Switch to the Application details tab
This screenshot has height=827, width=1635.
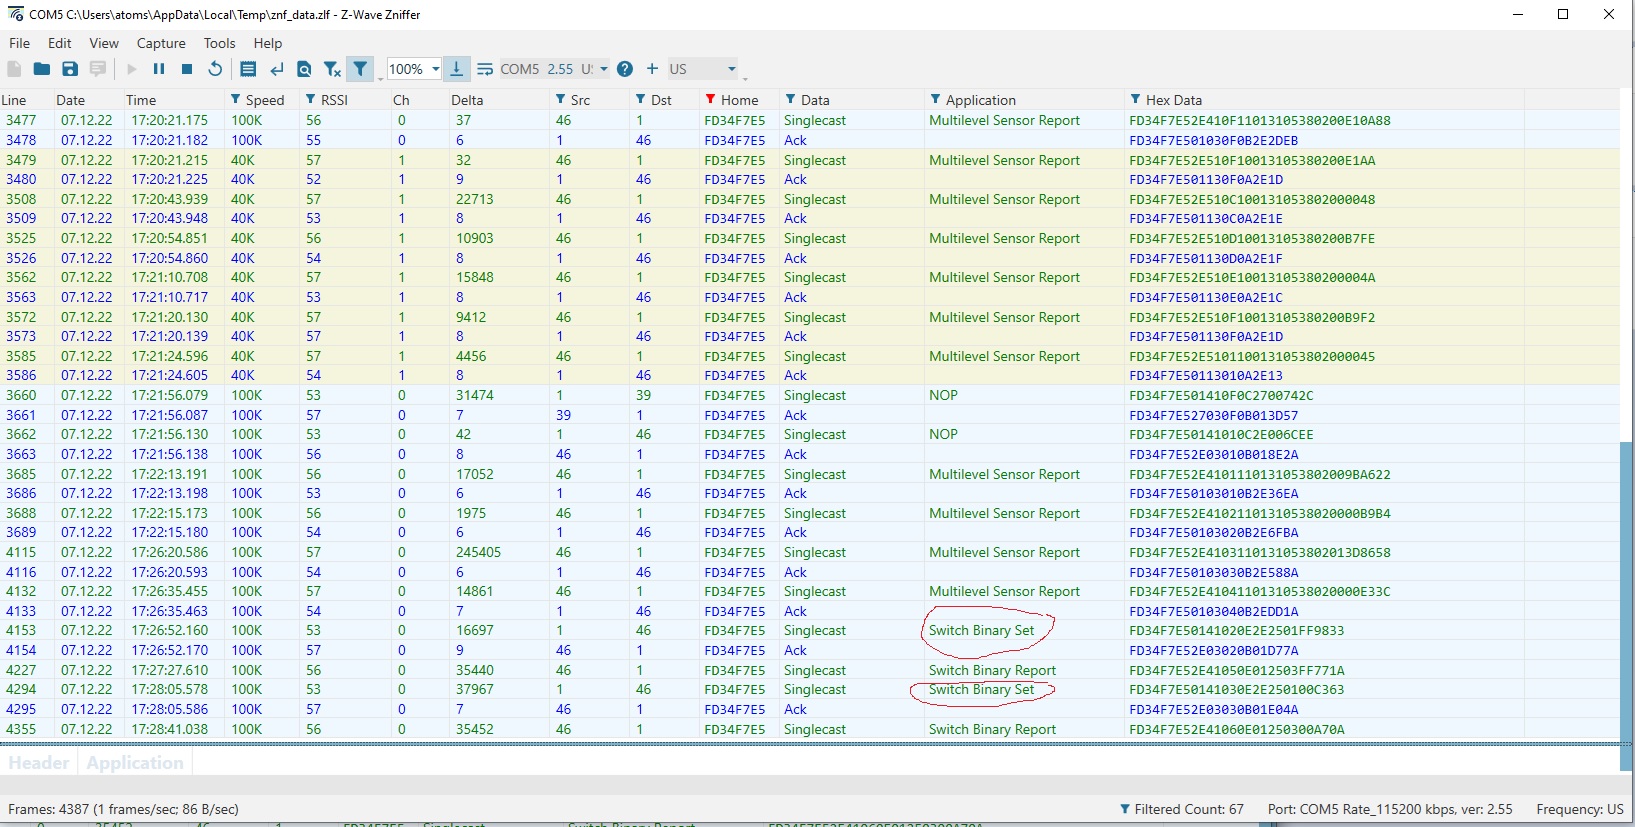tap(135, 763)
